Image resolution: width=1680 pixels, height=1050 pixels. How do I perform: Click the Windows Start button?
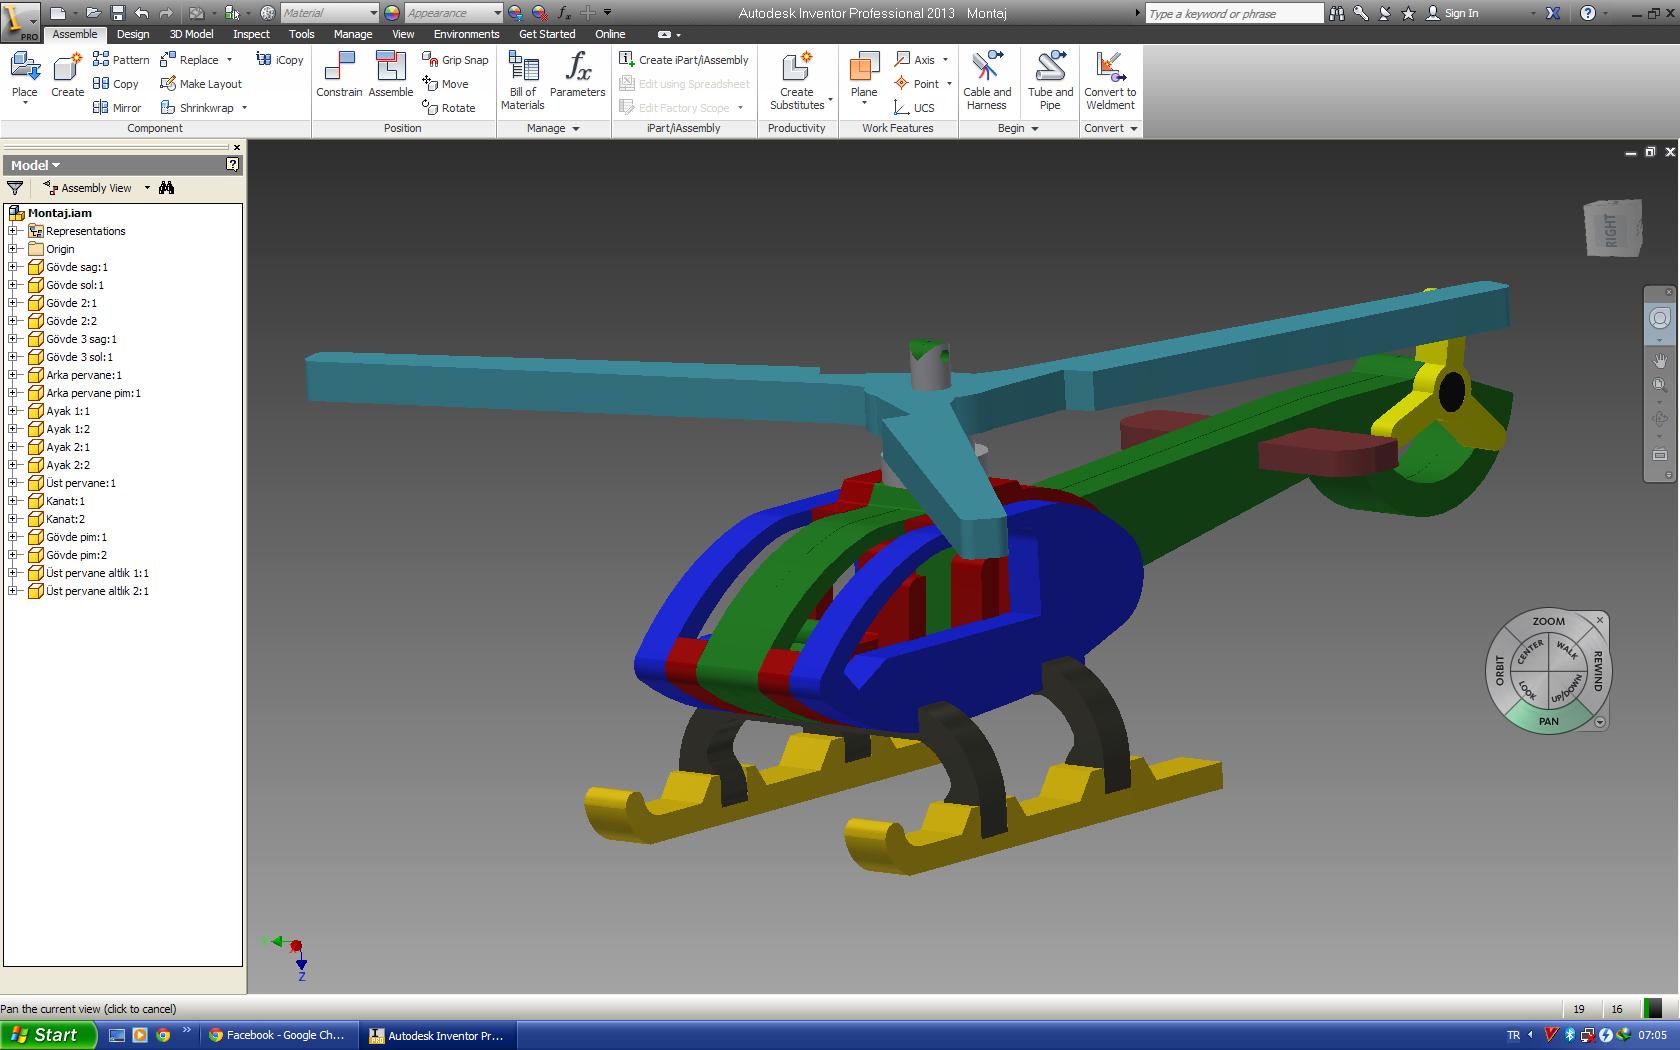(x=49, y=1035)
